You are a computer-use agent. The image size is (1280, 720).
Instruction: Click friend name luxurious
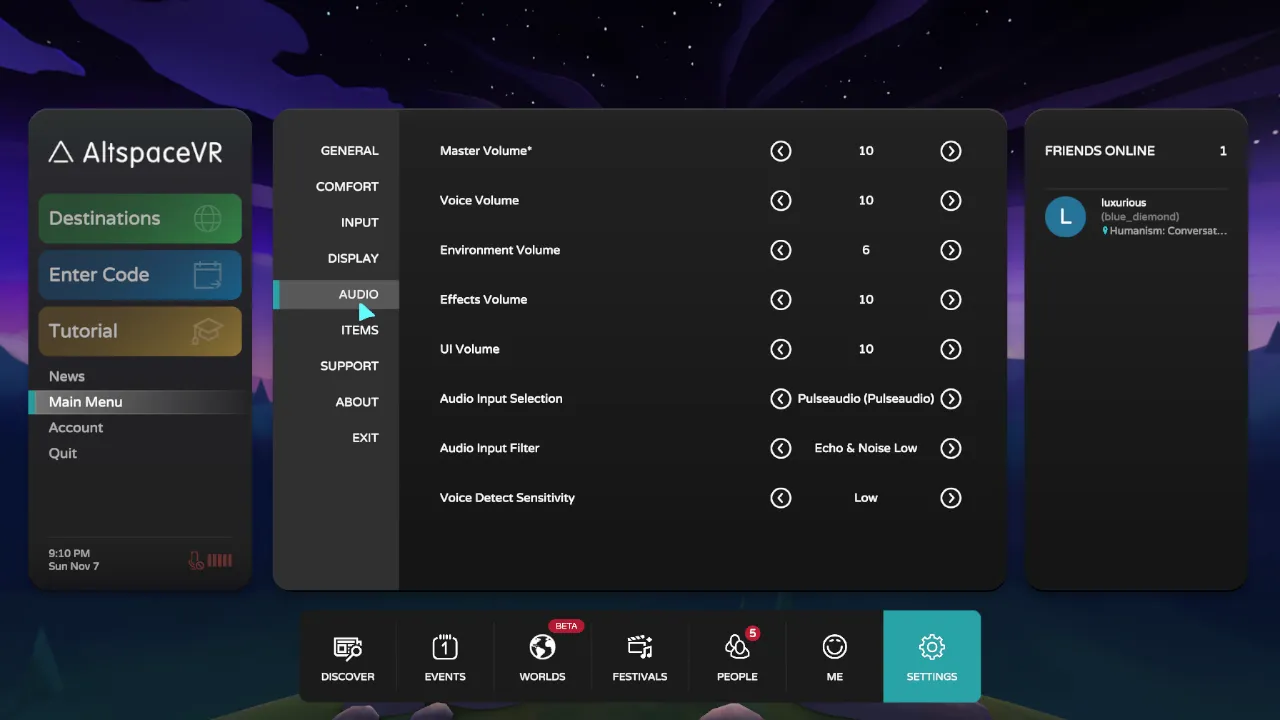pyautogui.click(x=1124, y=203)
